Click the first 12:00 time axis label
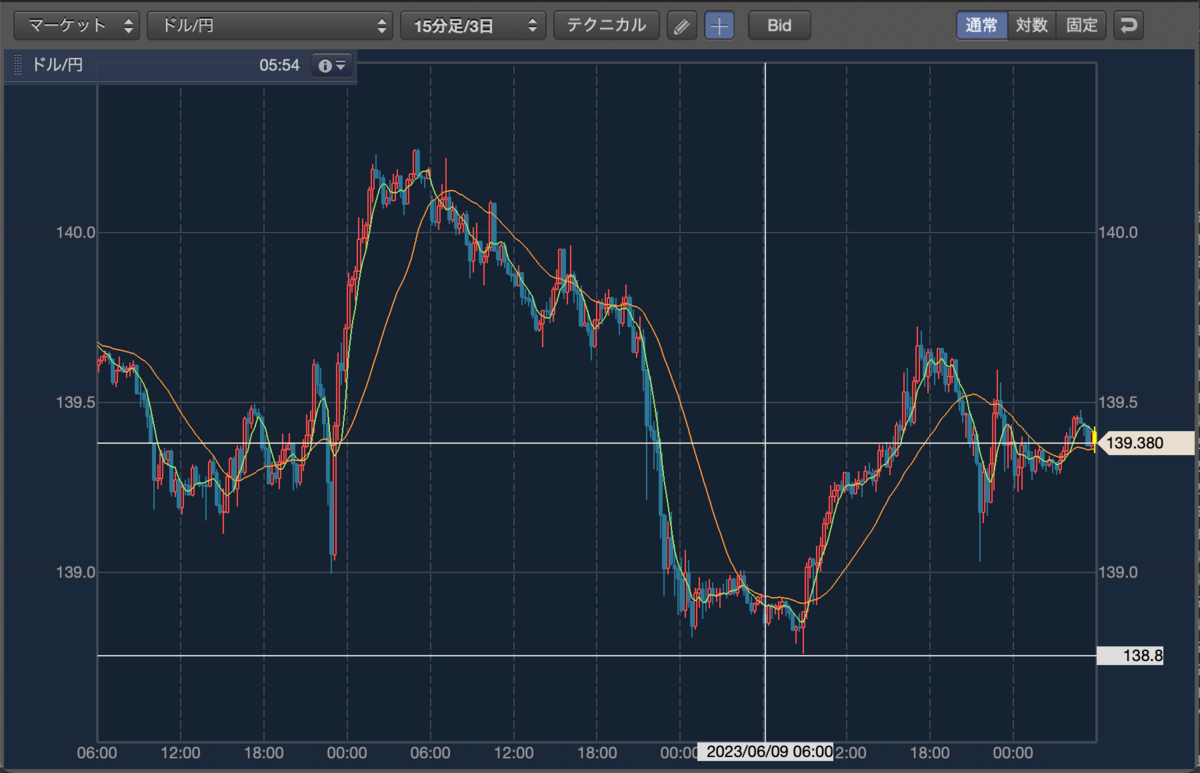This screenshot has height=773, width=1200. [x=180, y=752]
